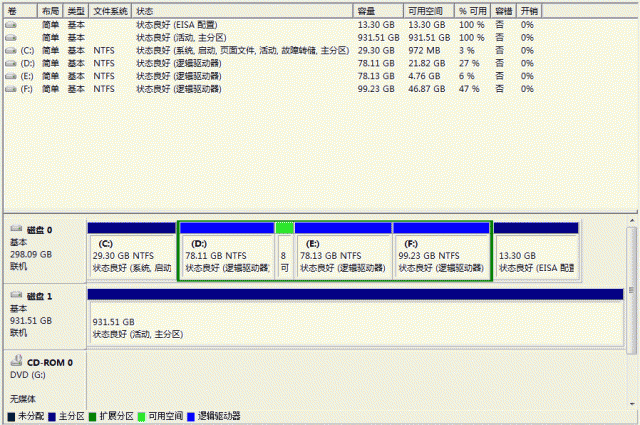Click the disk pane vertical scrollbar thumb
The image size is (640, 425).
point(632,290)
